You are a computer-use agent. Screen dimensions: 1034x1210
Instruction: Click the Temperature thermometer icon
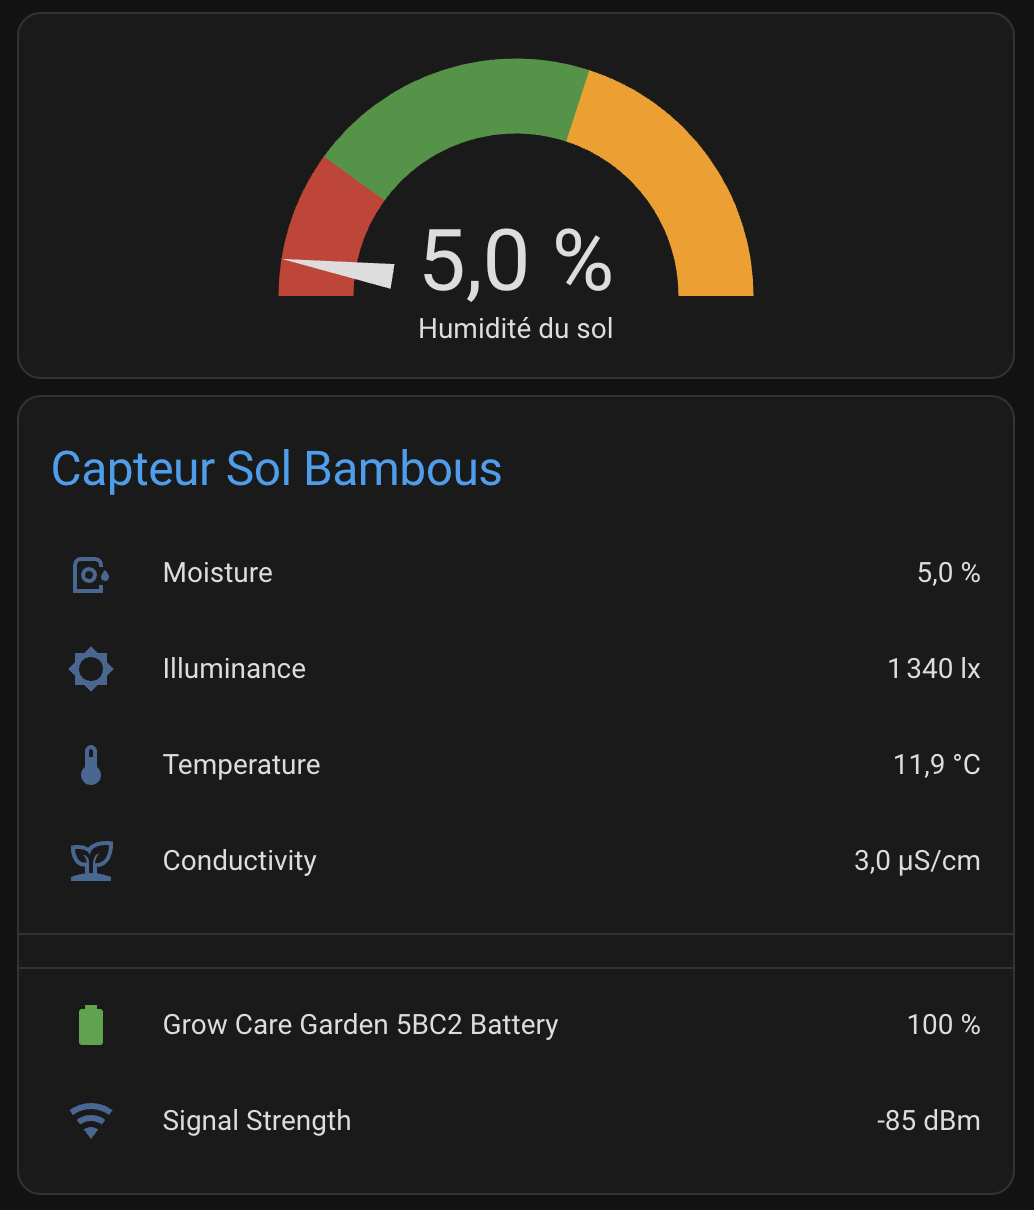pos(91,765)
